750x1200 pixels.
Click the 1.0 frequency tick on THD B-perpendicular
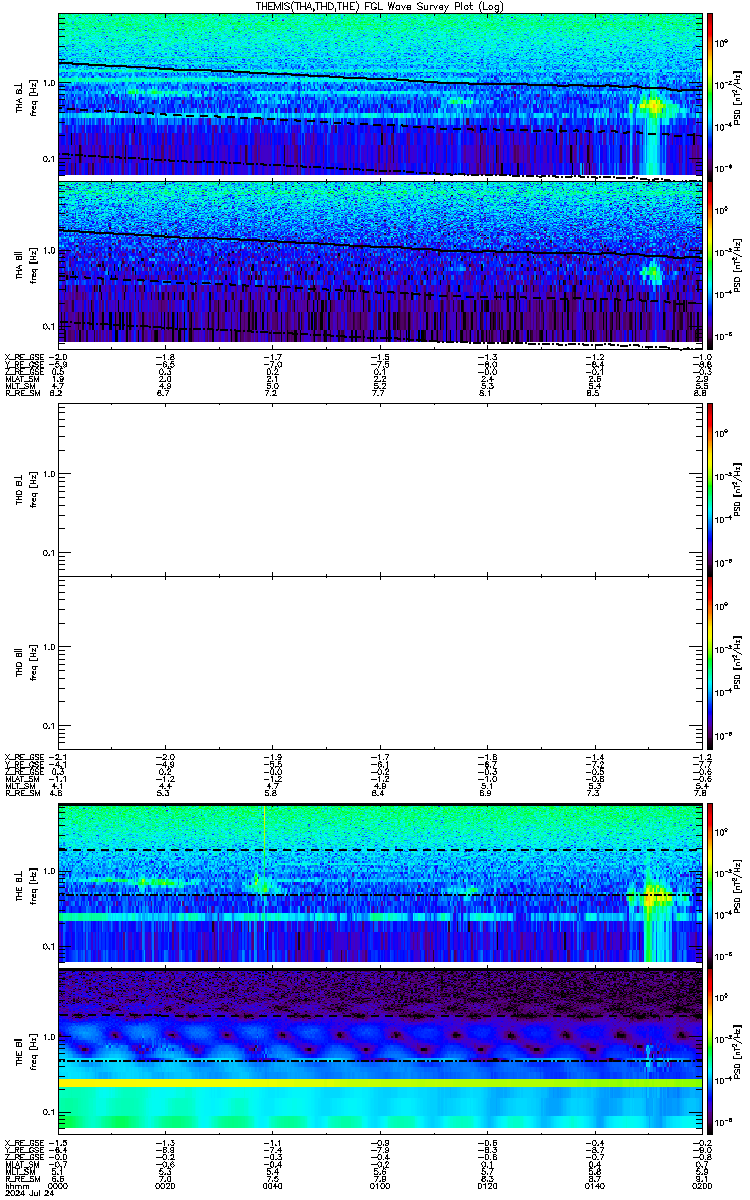coord(48,475)
